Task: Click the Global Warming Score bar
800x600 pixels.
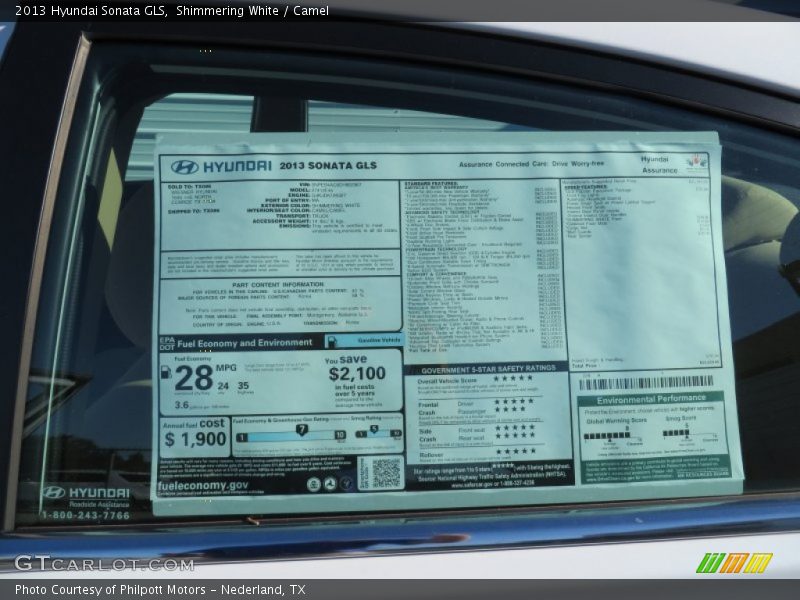Action: coord(607,436)
